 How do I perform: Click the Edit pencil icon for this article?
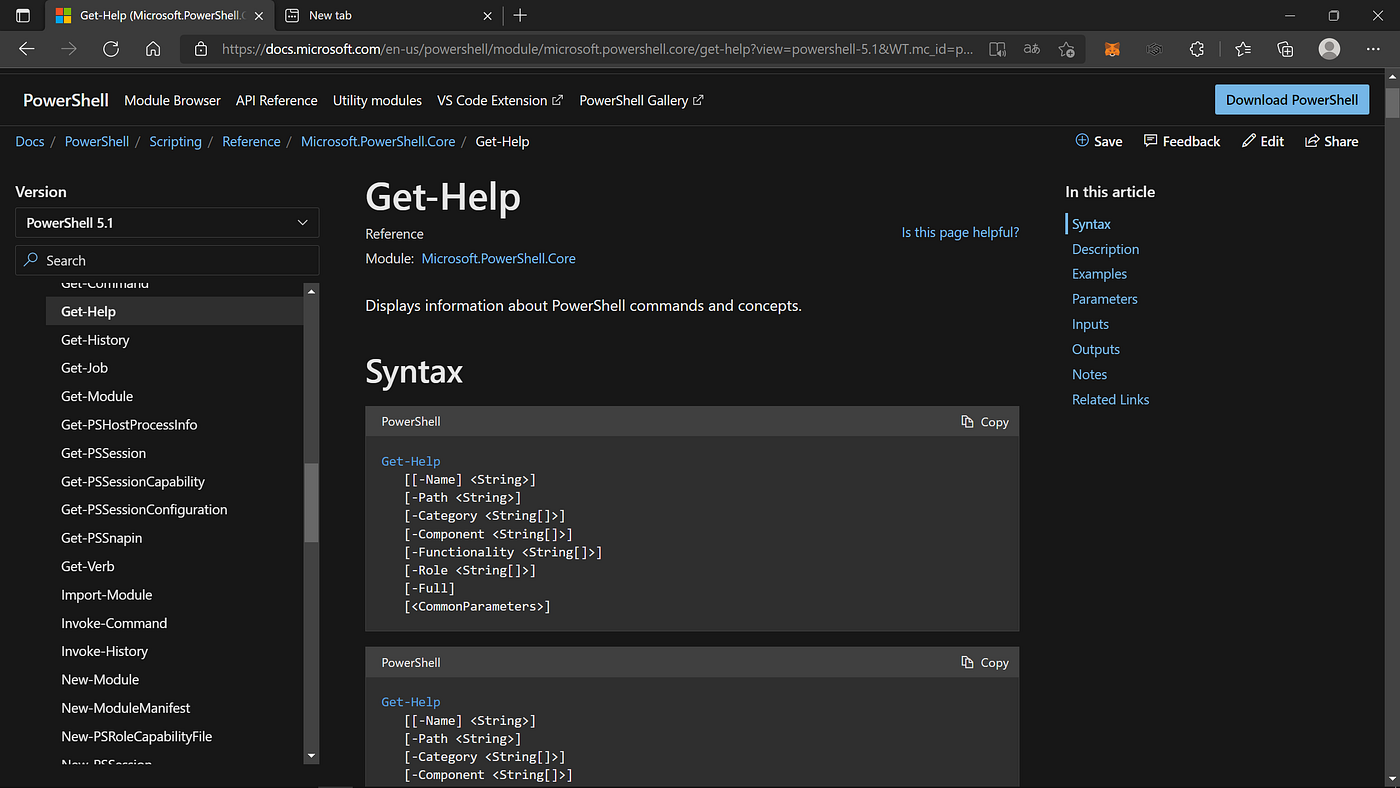click(1262, 141)
